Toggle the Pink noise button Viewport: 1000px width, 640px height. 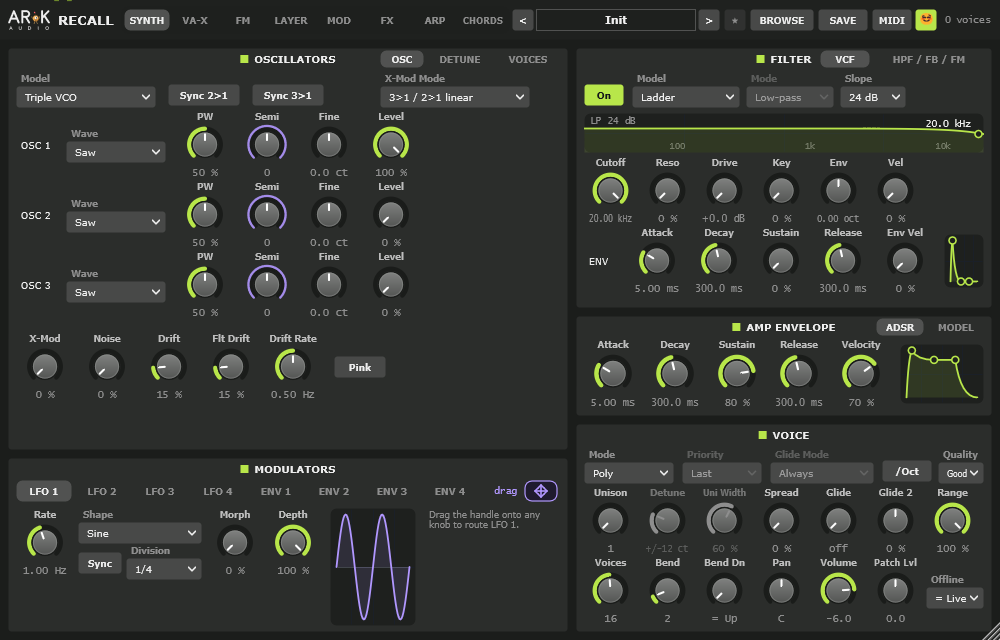point(360,367)
